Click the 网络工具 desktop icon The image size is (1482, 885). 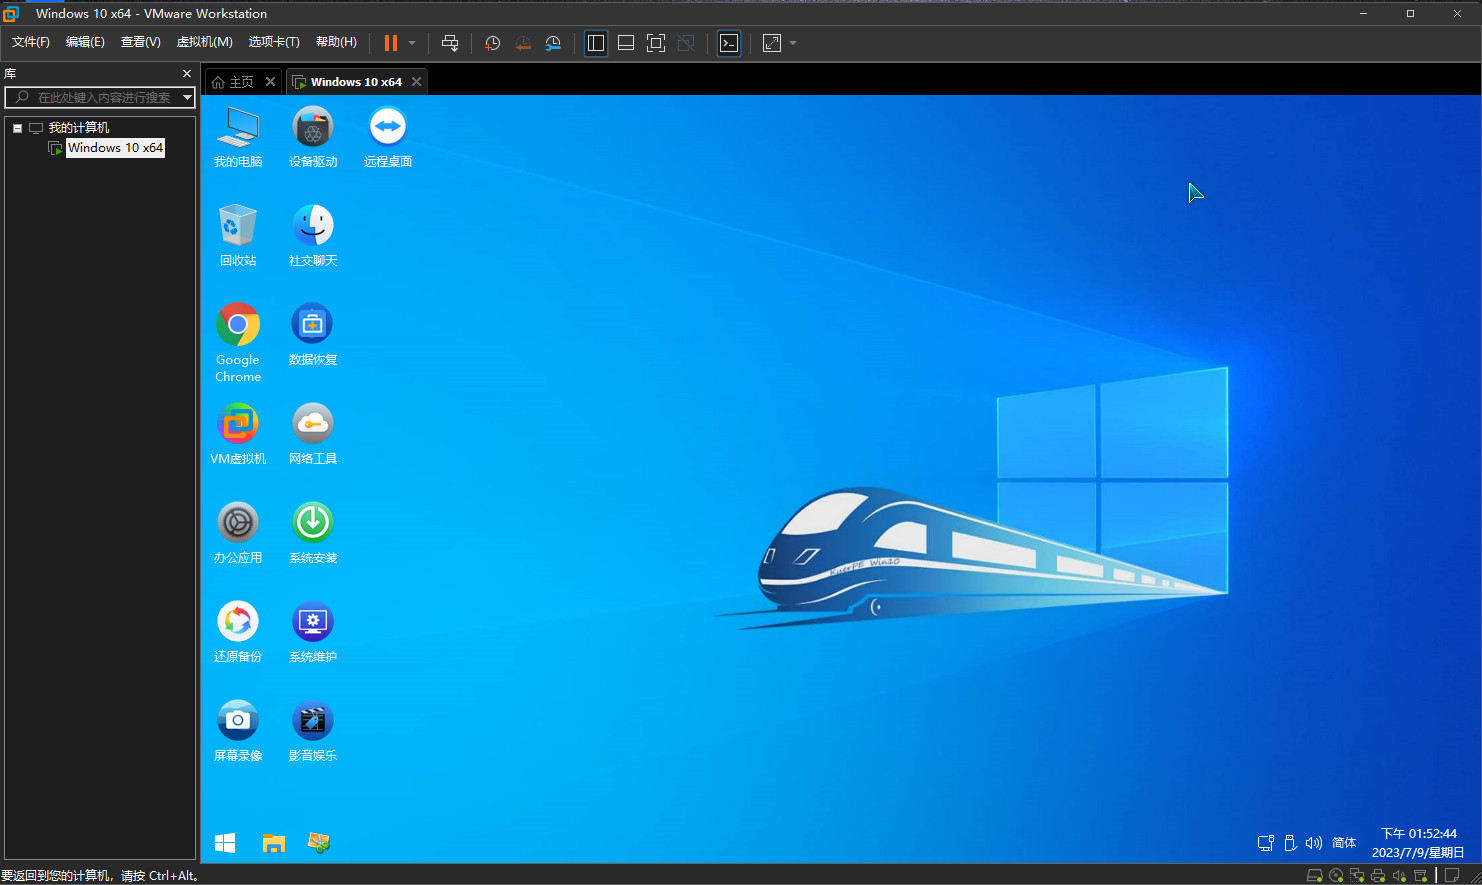tap(313, 435)
